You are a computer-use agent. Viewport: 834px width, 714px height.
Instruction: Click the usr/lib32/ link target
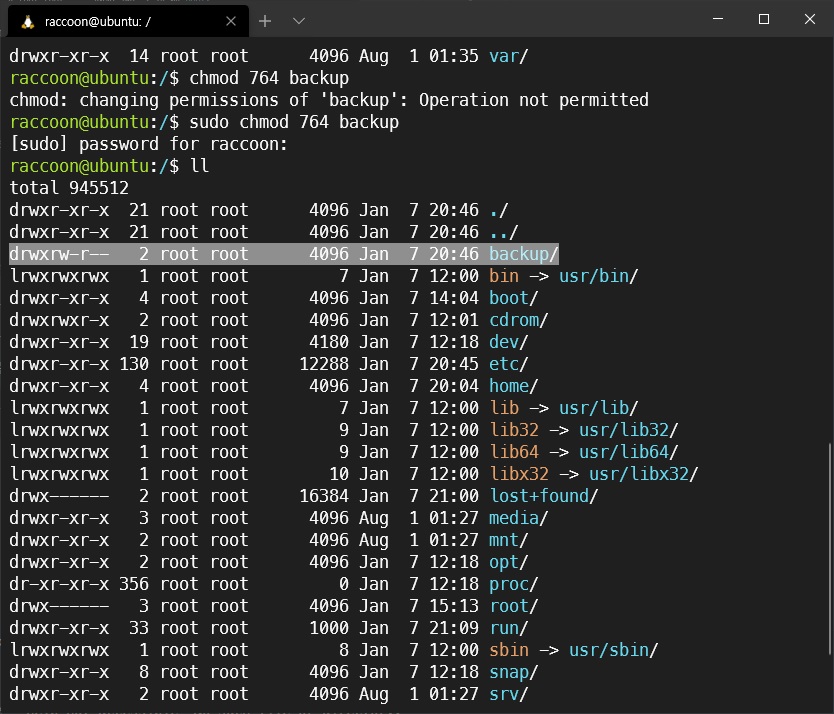(628, 430)
